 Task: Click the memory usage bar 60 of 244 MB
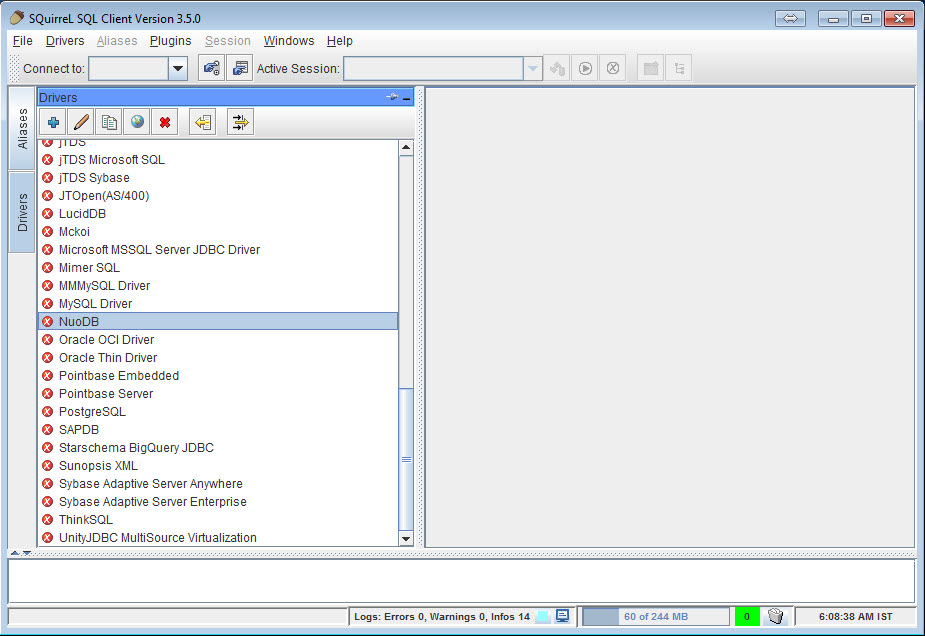pos(656,617)
